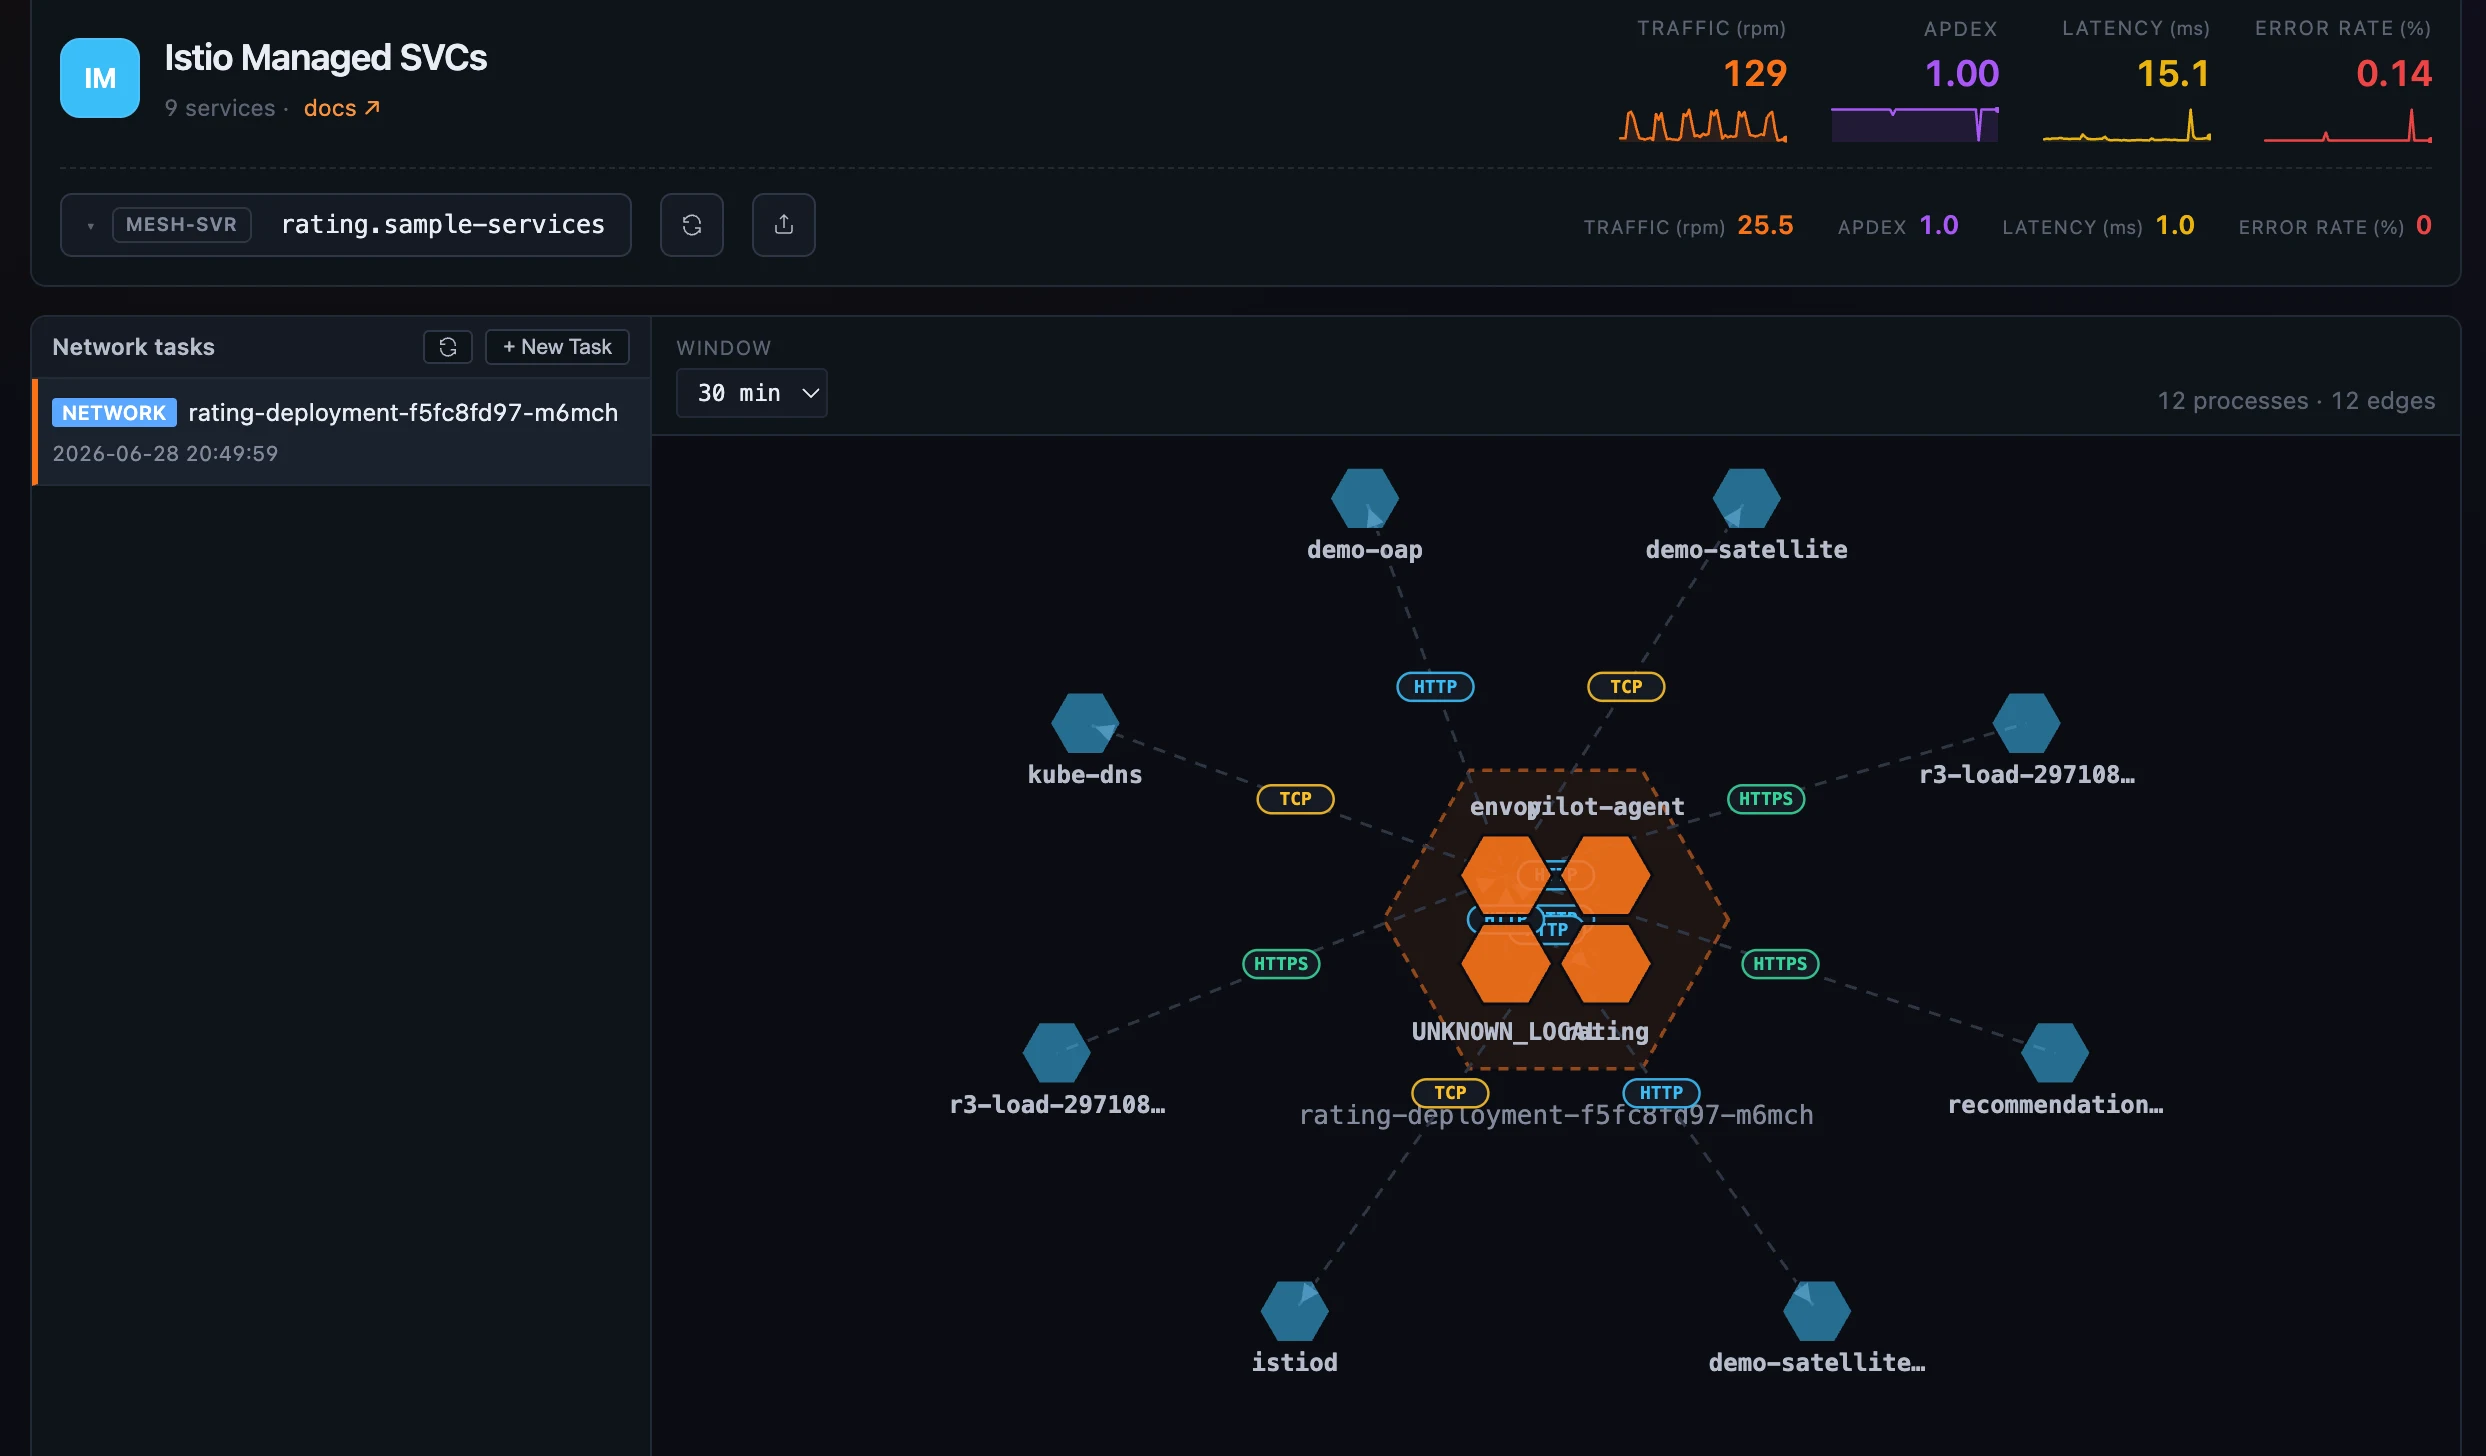Click the '12 processes · 12 edges' summary text
This screenshot has height=1456, width=2486.
click(x=2296, y=401)
